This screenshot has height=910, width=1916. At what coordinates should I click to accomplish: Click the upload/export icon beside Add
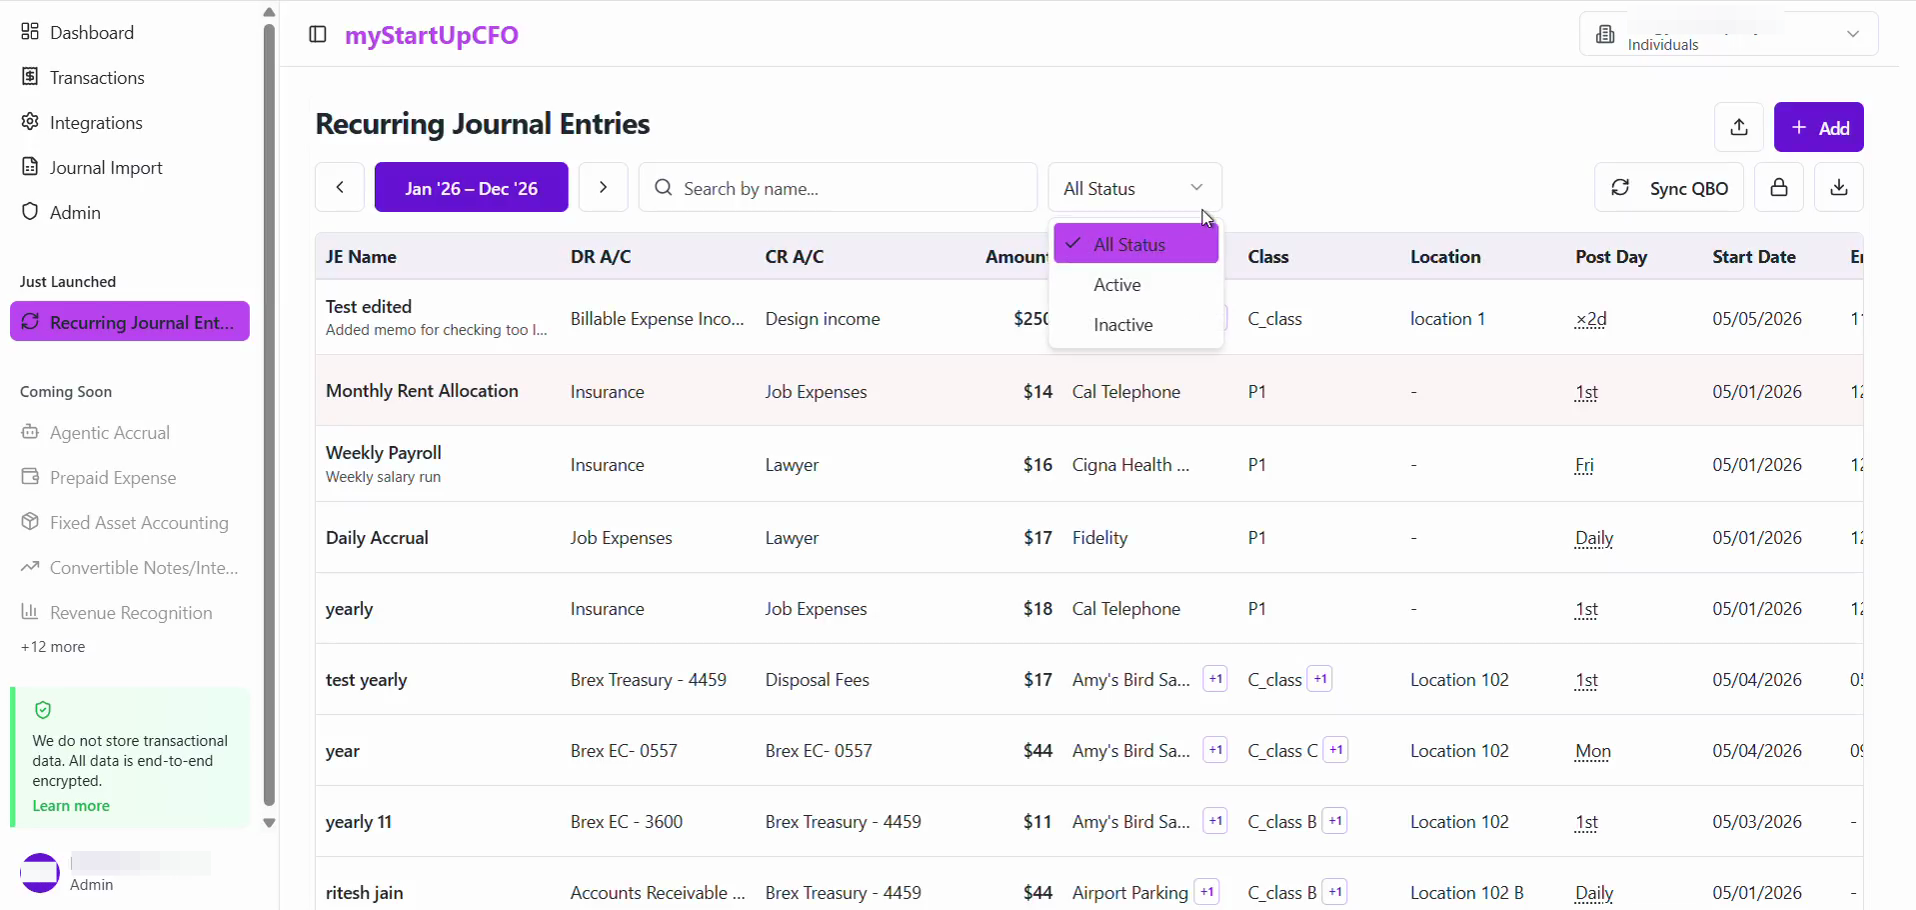[x=1739, y=127]
